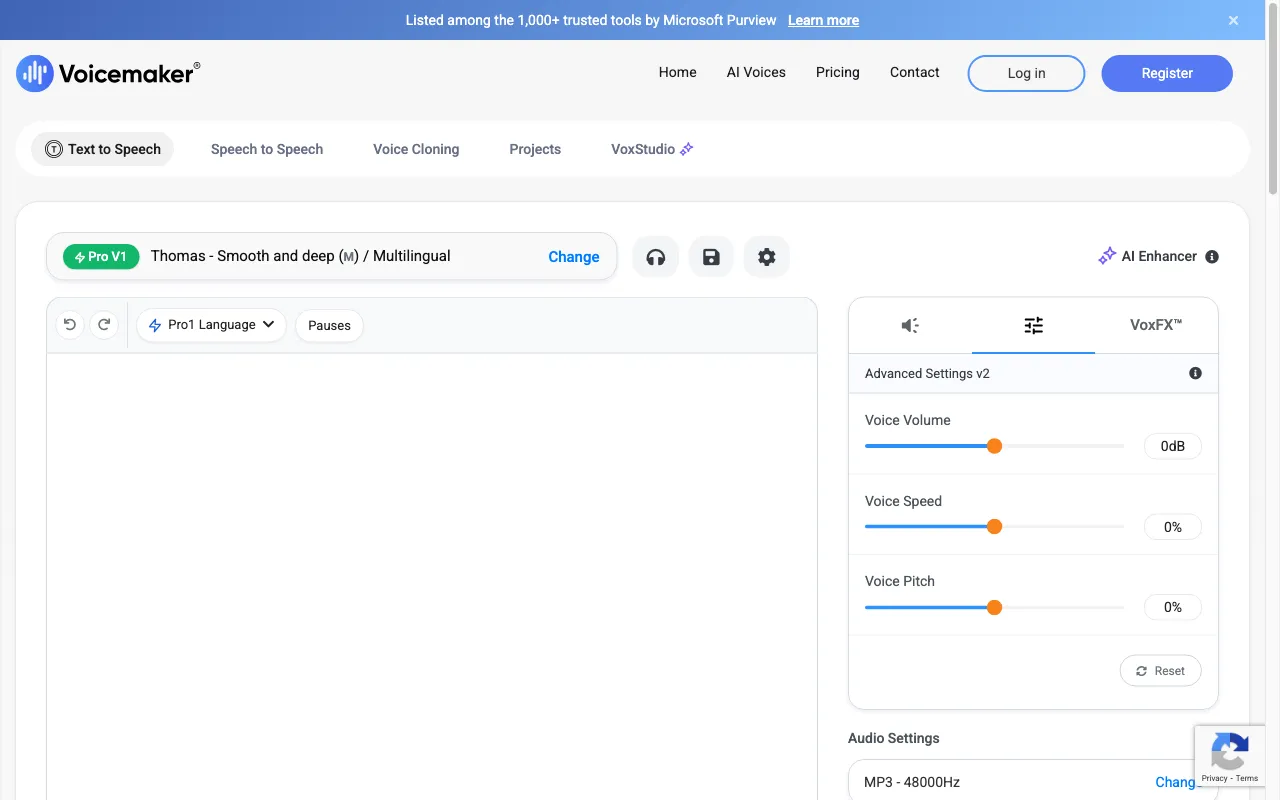Click the Audio Settings heading
The height and width of the screenshot is (800, 1280).
click(894, 738)
